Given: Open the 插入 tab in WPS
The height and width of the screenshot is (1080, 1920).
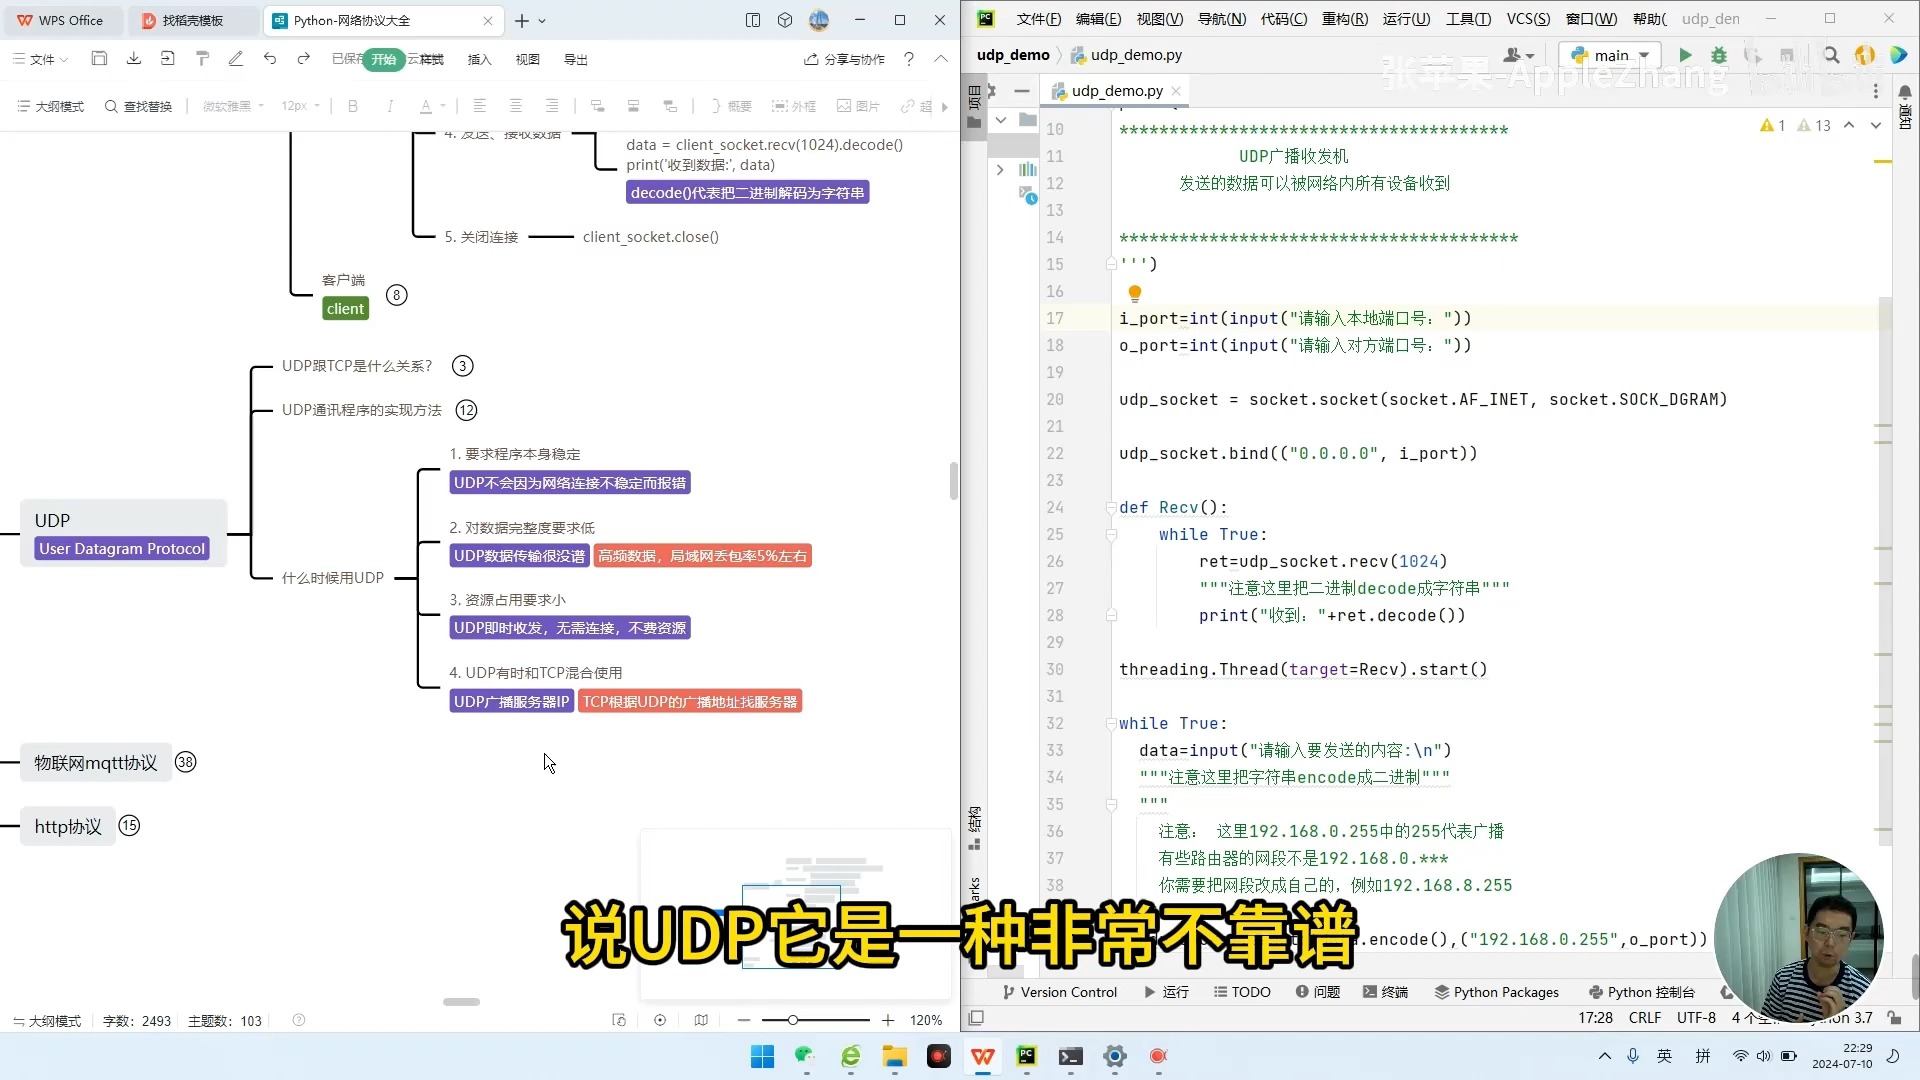Looking at the screenshot, I should (x=479, y=60).
